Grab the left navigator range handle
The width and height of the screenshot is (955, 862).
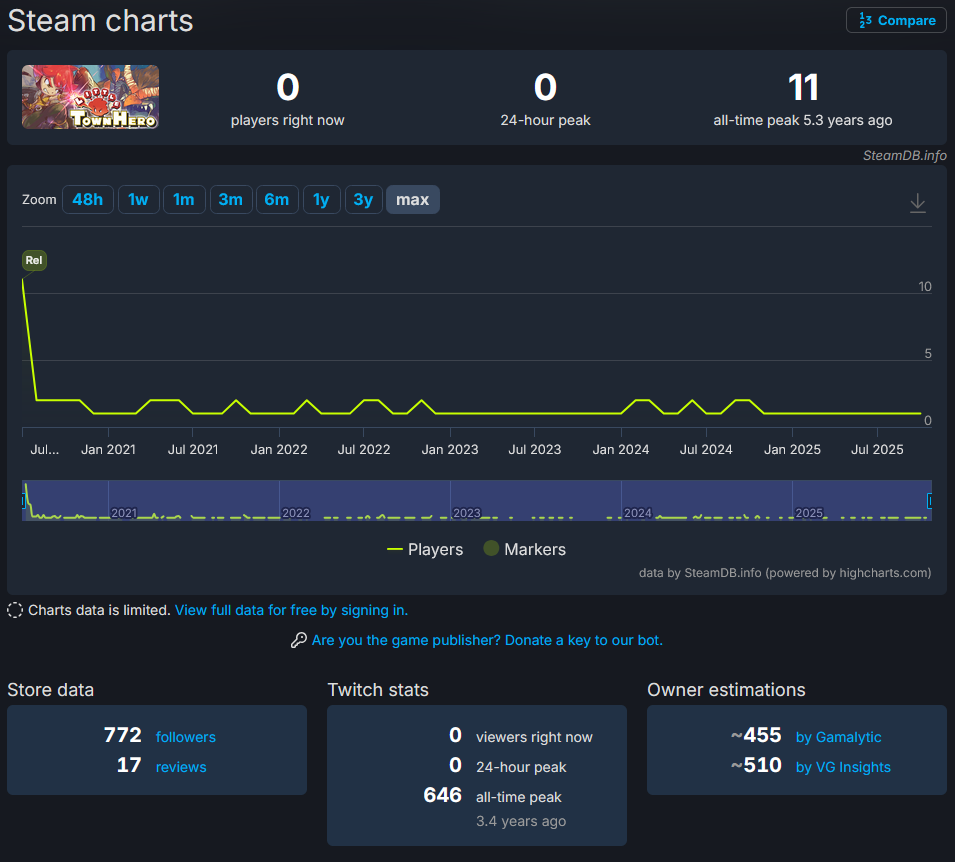coord(24,501)
